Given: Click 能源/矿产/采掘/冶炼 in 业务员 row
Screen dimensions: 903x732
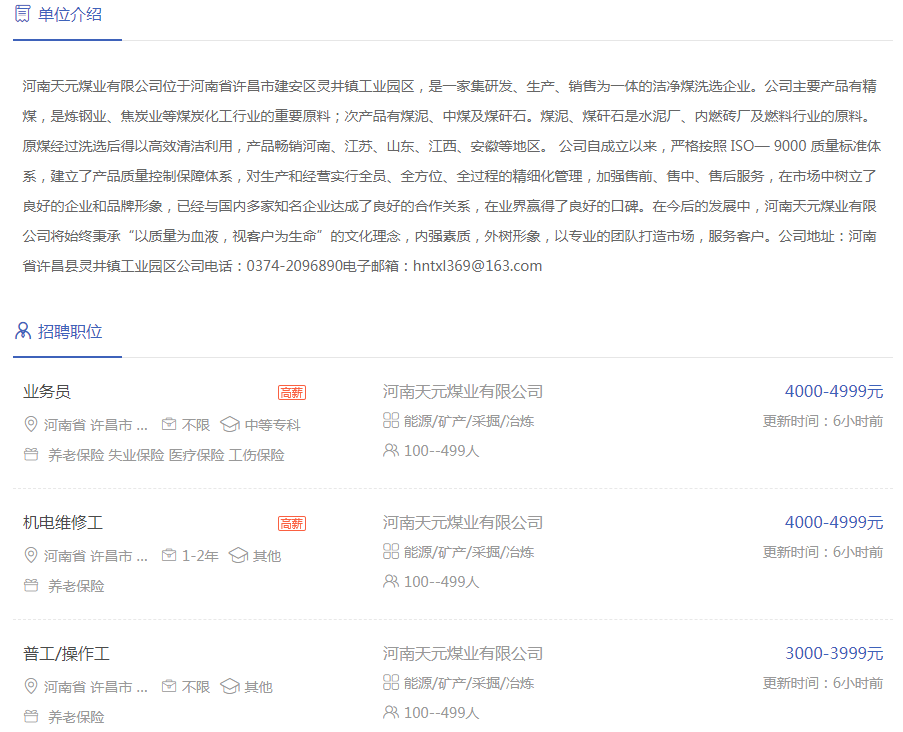Looking at the screenshot, I should (469, 421).
